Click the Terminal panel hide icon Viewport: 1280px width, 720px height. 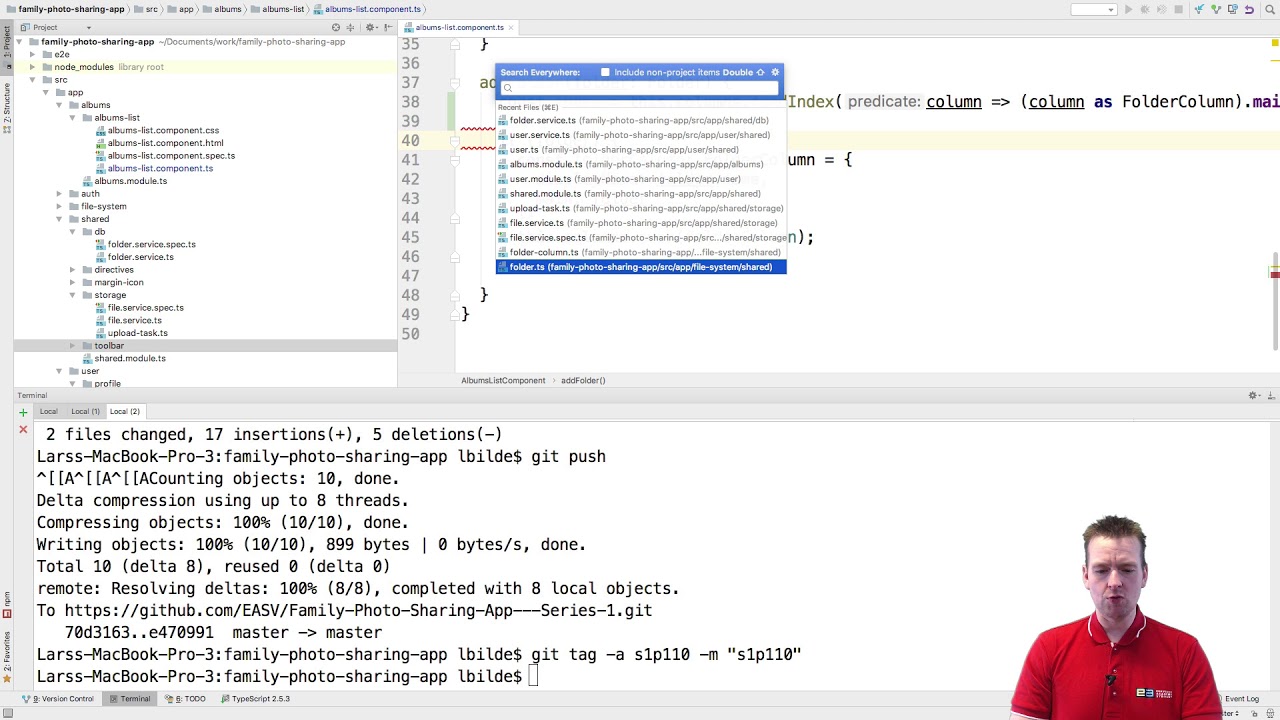(x=1271, y=396)
